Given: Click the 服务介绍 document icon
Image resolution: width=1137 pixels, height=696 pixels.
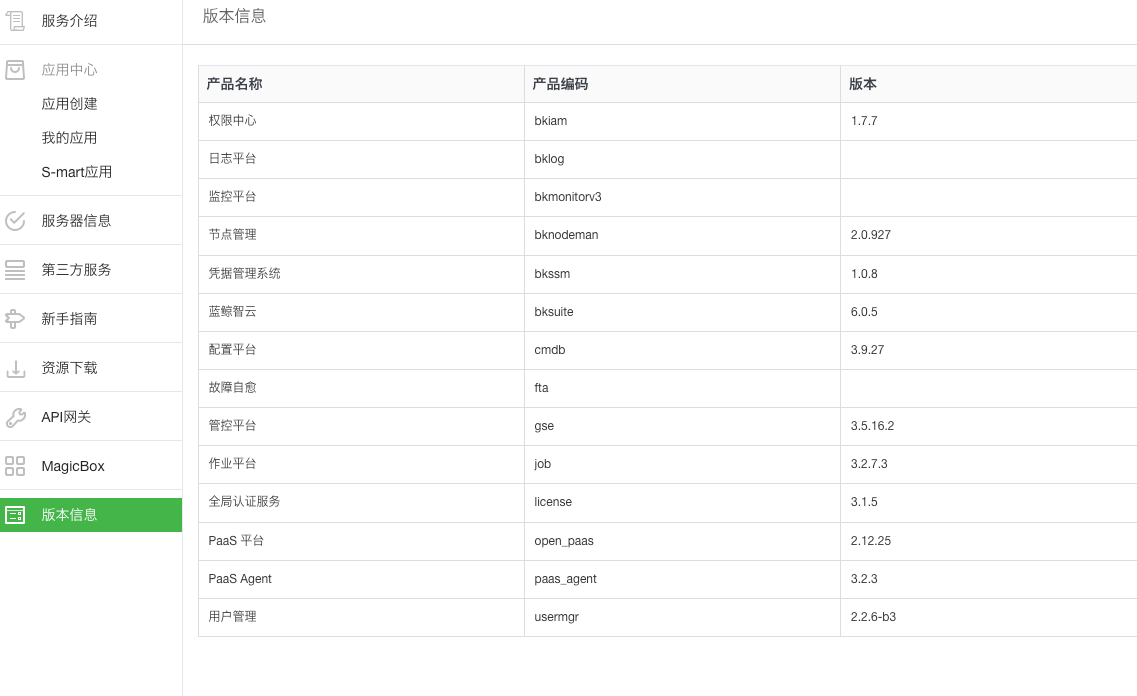Looking at the screenshot, I should (x=15, y=20).
